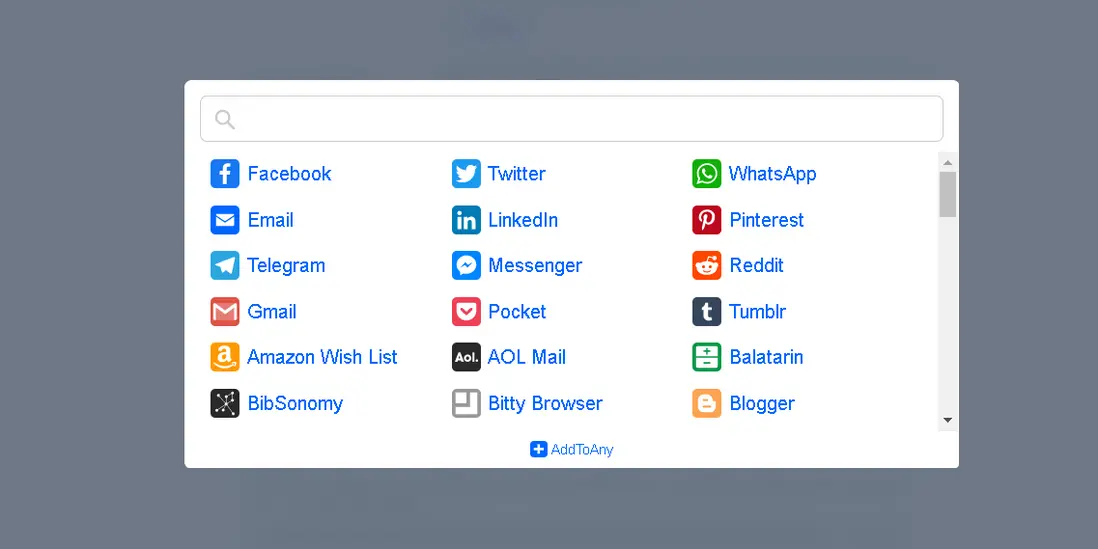This screenshot has width=1098, height=549.
Task: Click the WhatsApp icon
Action: click(707, 174)
